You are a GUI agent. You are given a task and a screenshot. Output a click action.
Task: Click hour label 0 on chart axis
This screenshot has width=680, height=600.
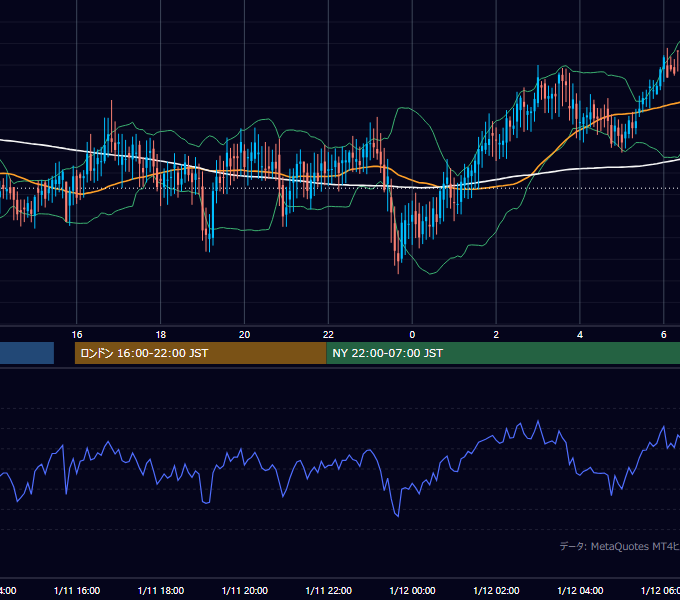click(x=412, y=335)
